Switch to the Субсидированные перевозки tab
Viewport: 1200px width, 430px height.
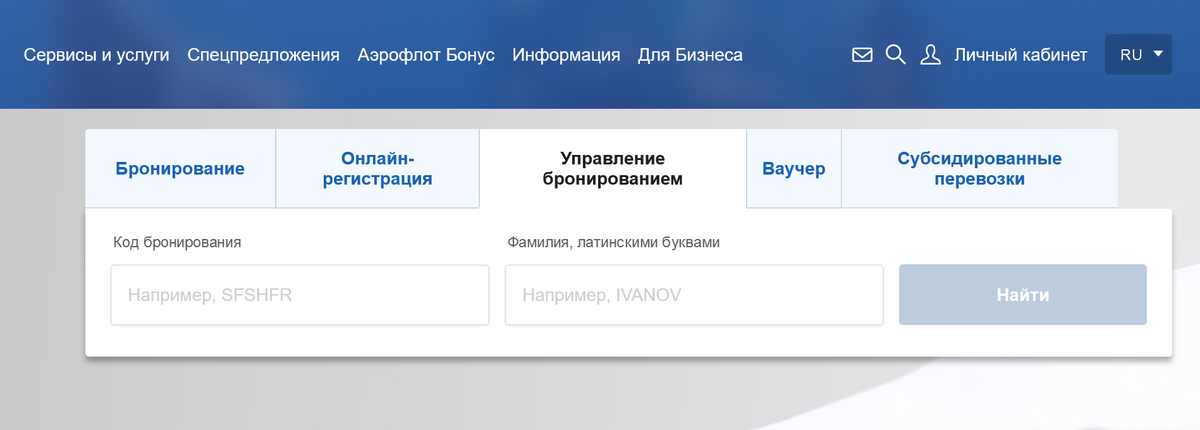[979, 169]
